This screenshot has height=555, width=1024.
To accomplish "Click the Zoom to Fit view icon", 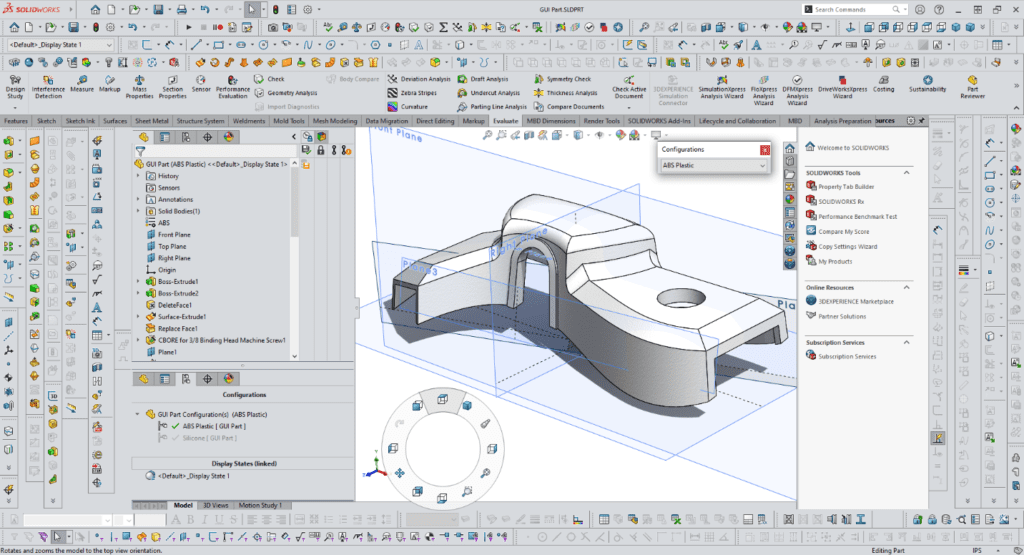I will (x=487, y=135).
